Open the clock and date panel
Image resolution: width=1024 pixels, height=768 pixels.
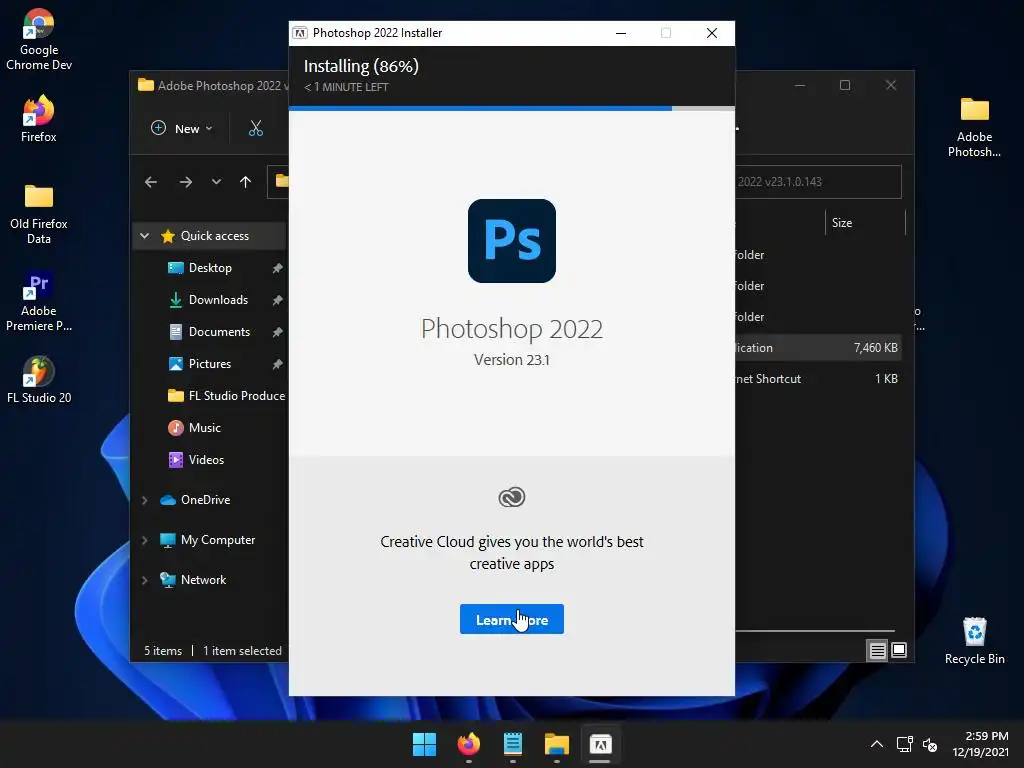(x=980, y=744)
